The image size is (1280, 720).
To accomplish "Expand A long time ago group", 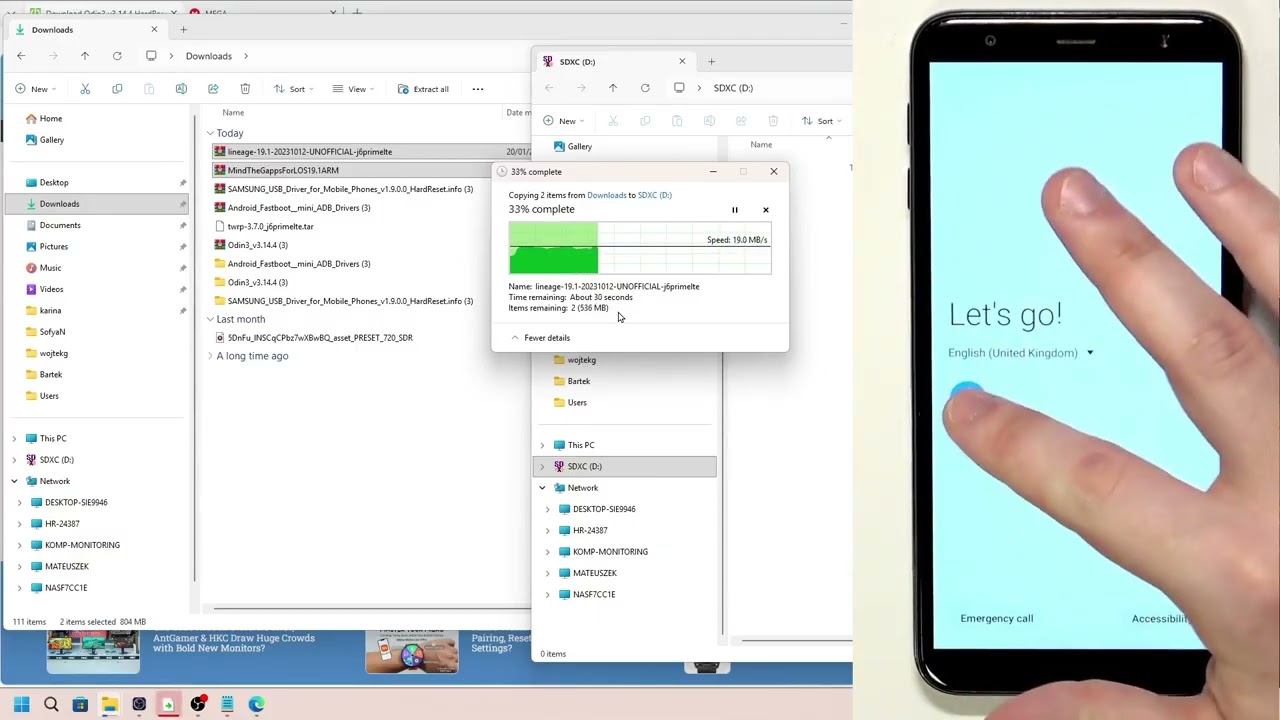I will [x=211, y=356].
